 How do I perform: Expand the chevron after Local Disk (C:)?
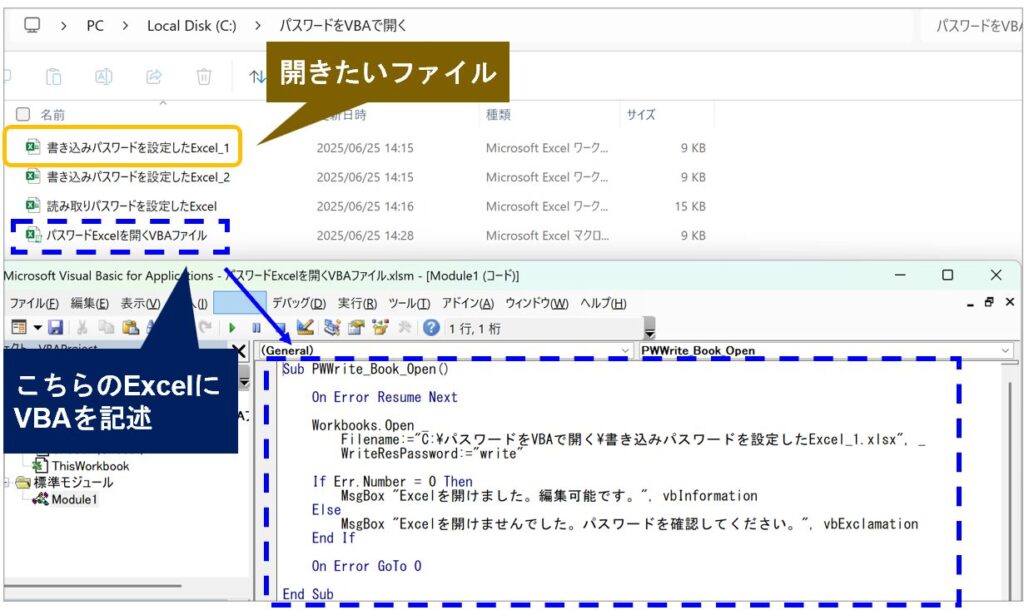tap(258, 25)
